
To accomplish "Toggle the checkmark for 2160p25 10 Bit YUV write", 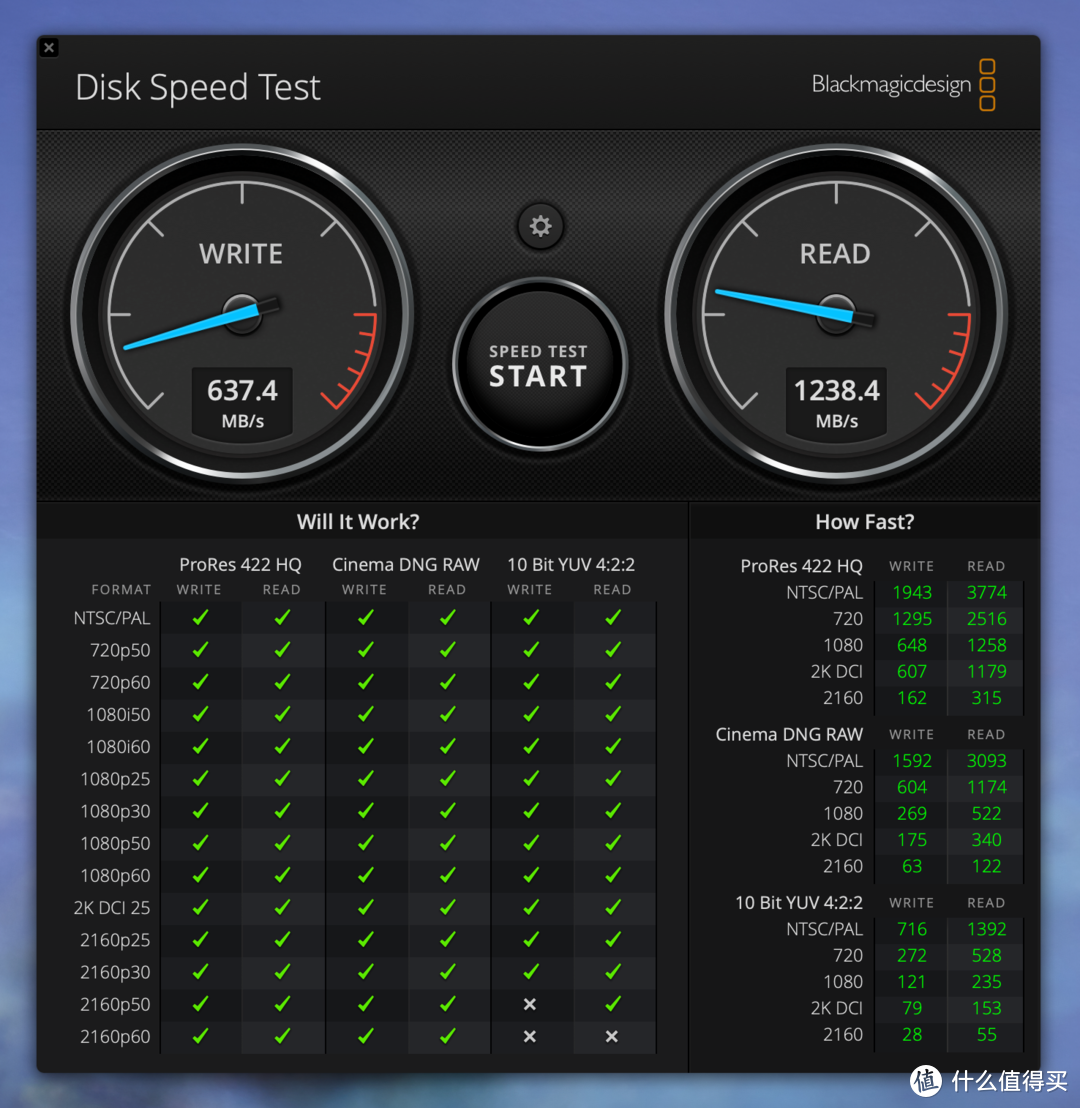I will pyautogui.click(x=530, y=939).
